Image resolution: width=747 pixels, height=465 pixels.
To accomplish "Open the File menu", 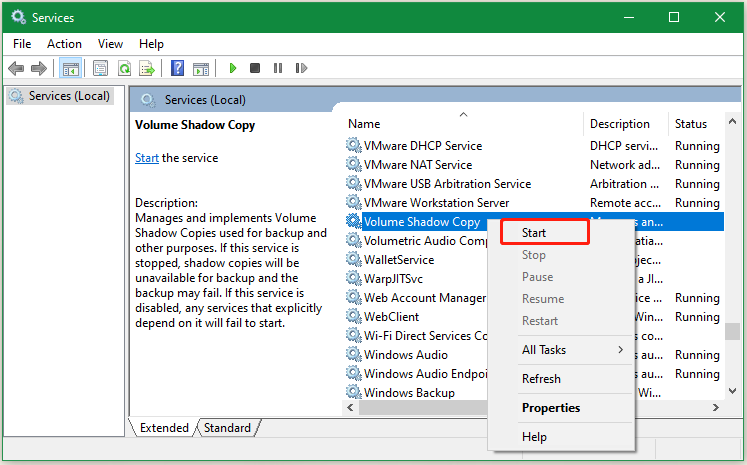I will [x=22, y=44].
